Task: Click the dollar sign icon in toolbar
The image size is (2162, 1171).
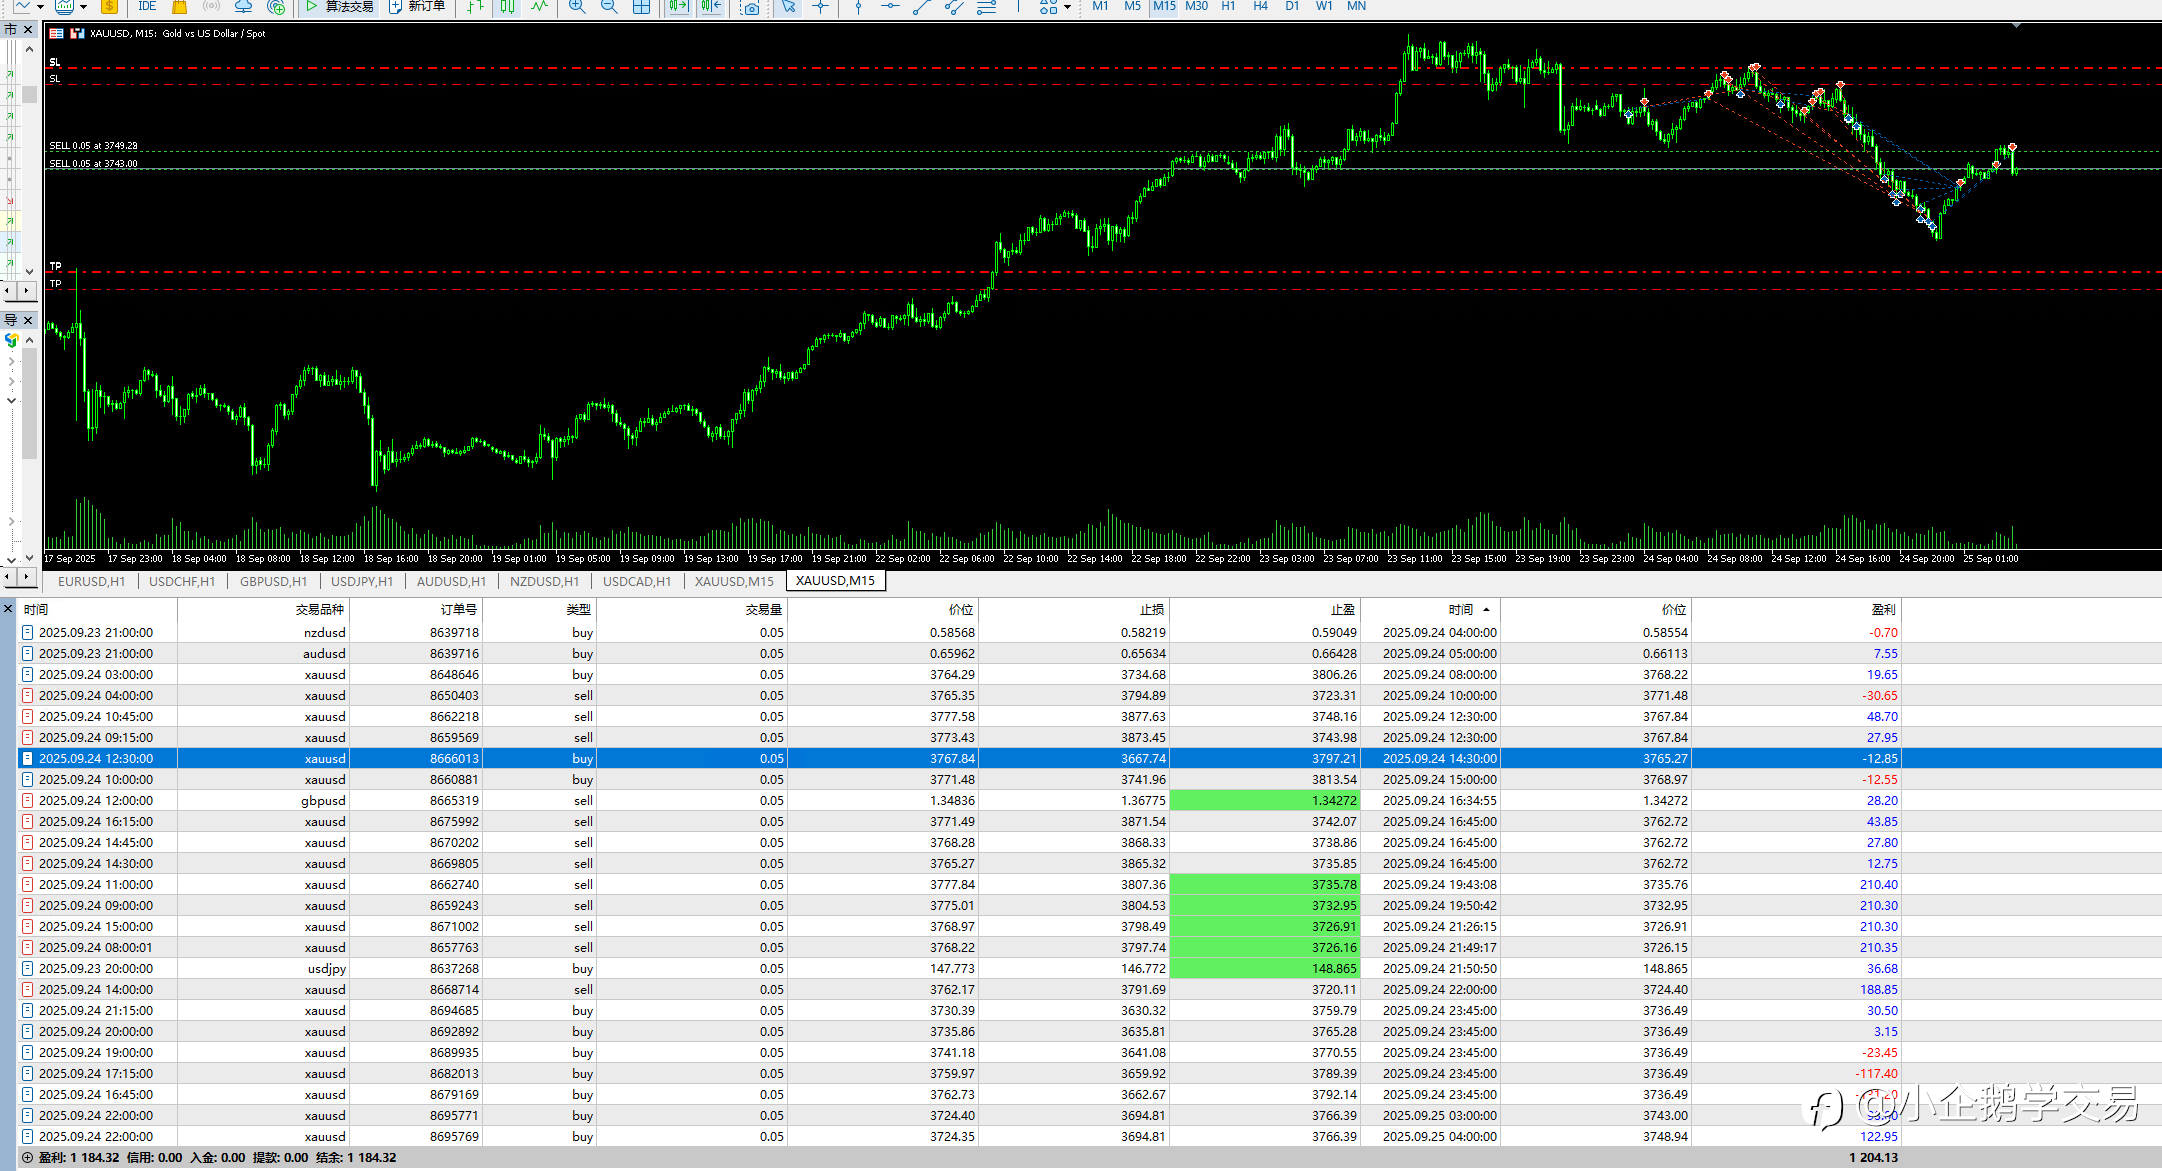Action: coord(109,6)
